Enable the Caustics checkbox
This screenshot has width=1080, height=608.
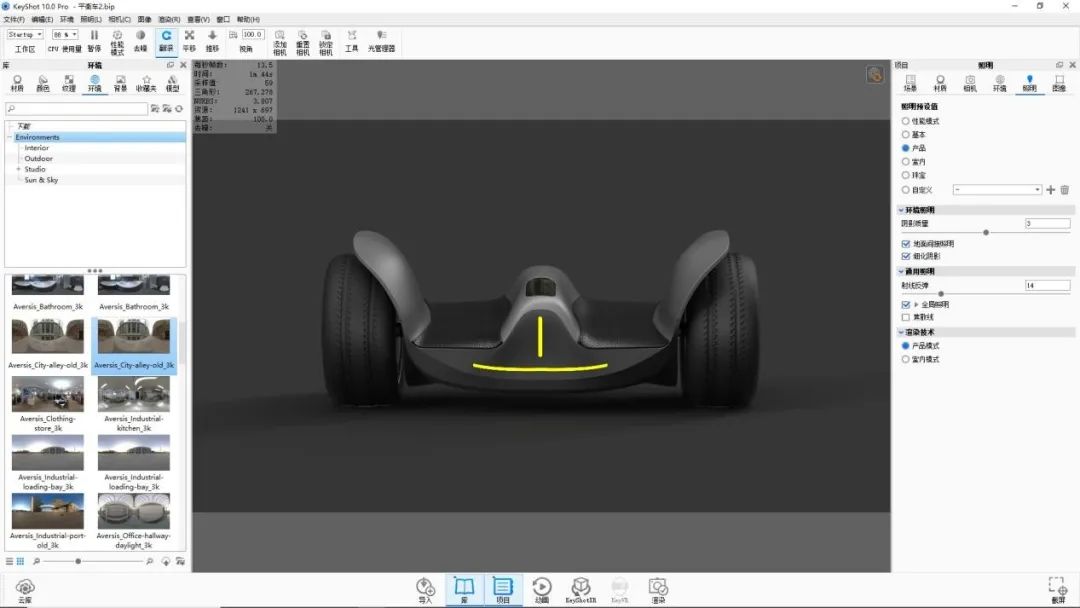click(906, 317)
